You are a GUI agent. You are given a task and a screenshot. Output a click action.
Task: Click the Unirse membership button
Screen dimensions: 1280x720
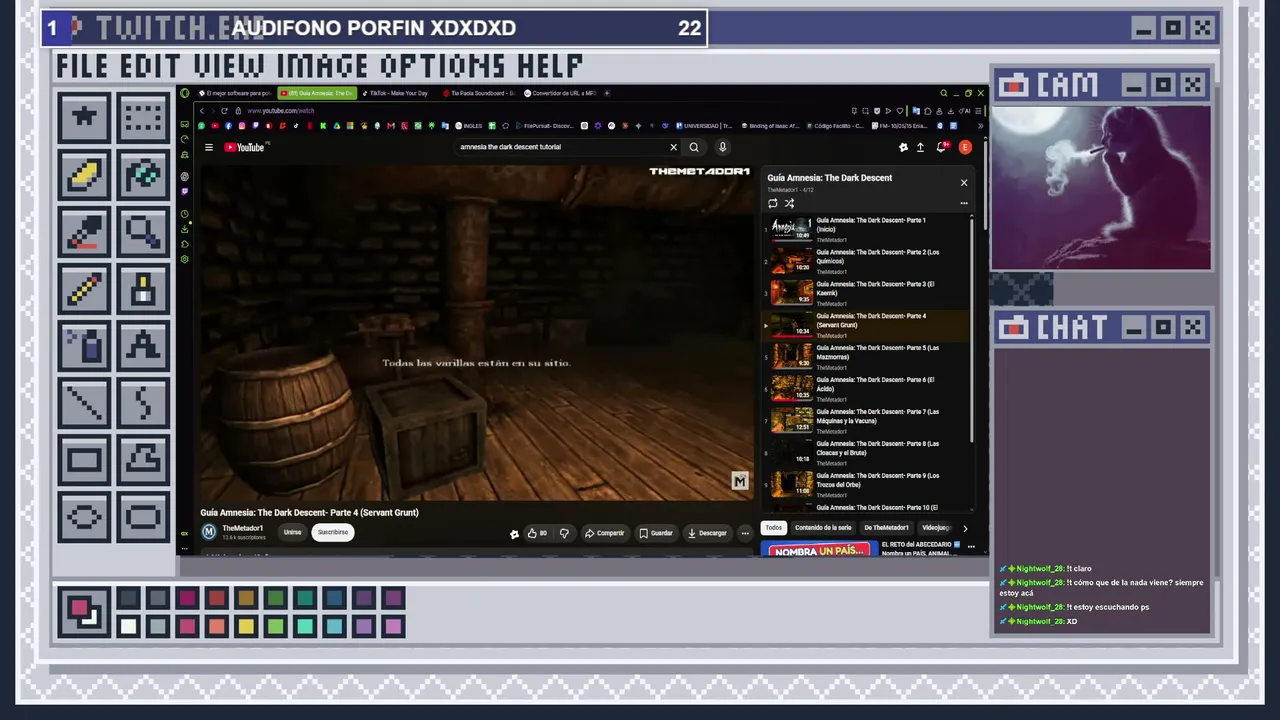pos(292,532)
